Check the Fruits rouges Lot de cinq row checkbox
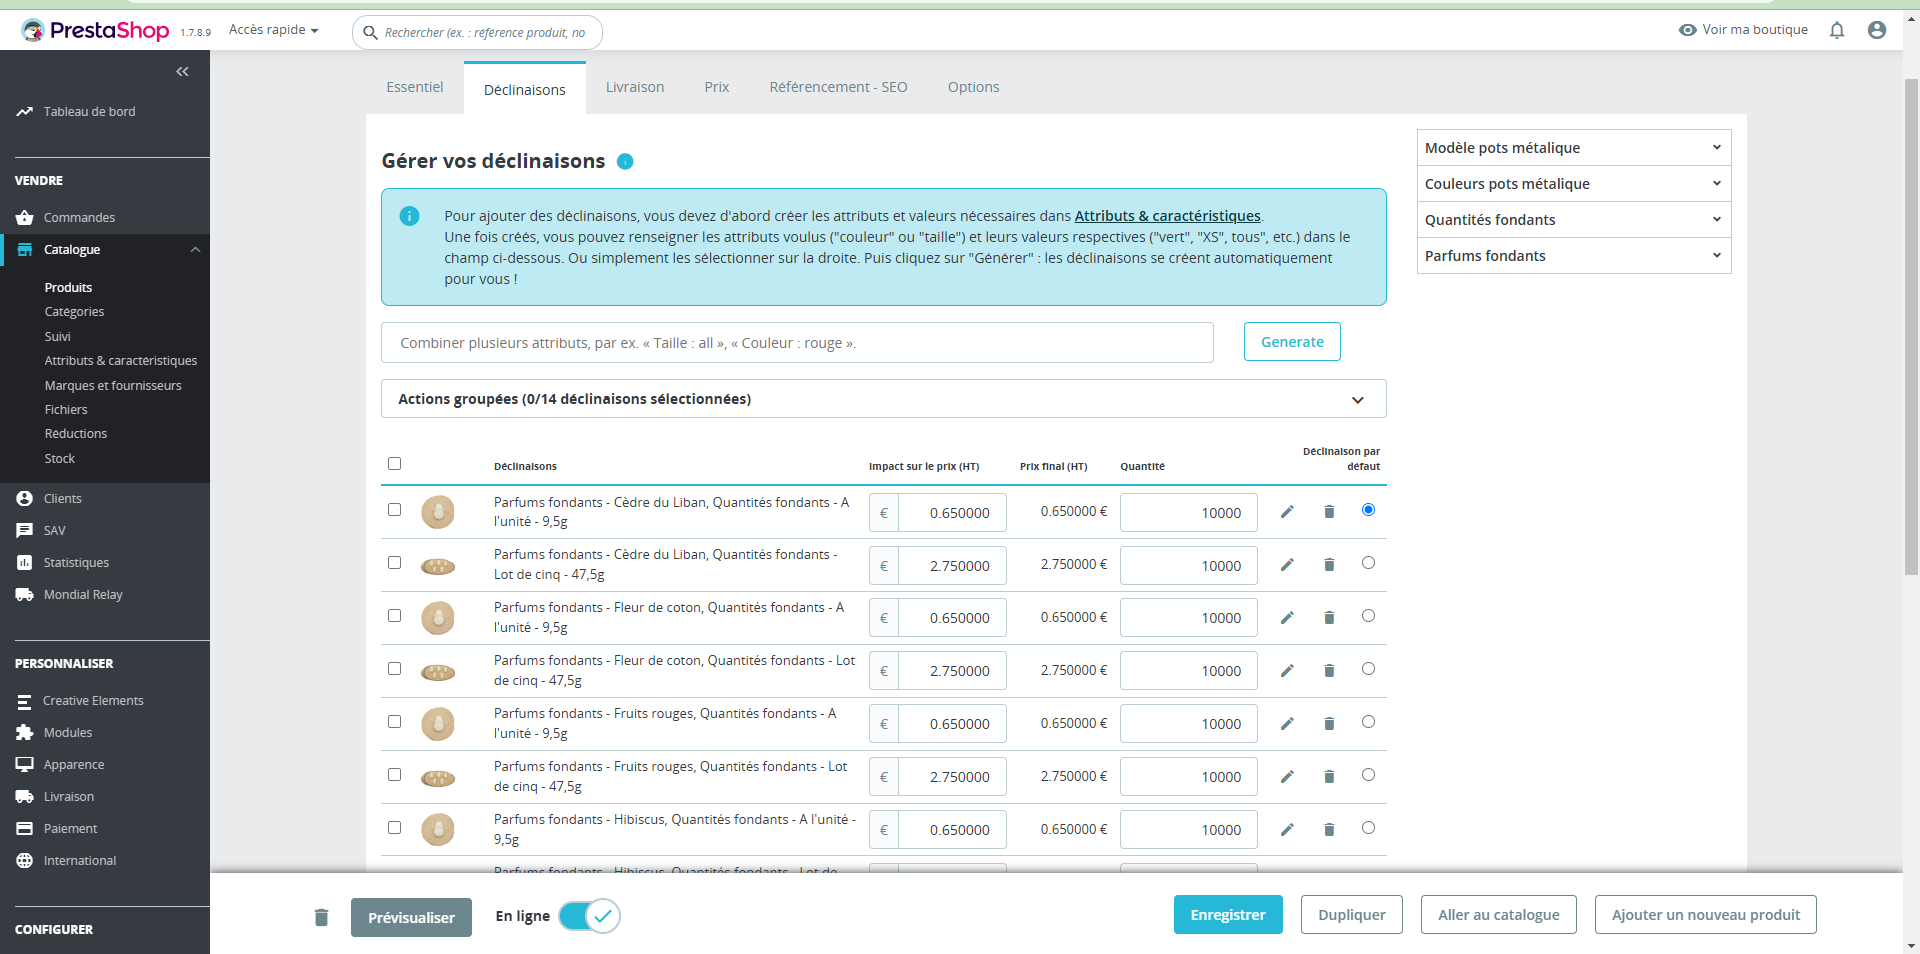The width and height of the screenshot is (1920, 954). click(x=394, y=775)
